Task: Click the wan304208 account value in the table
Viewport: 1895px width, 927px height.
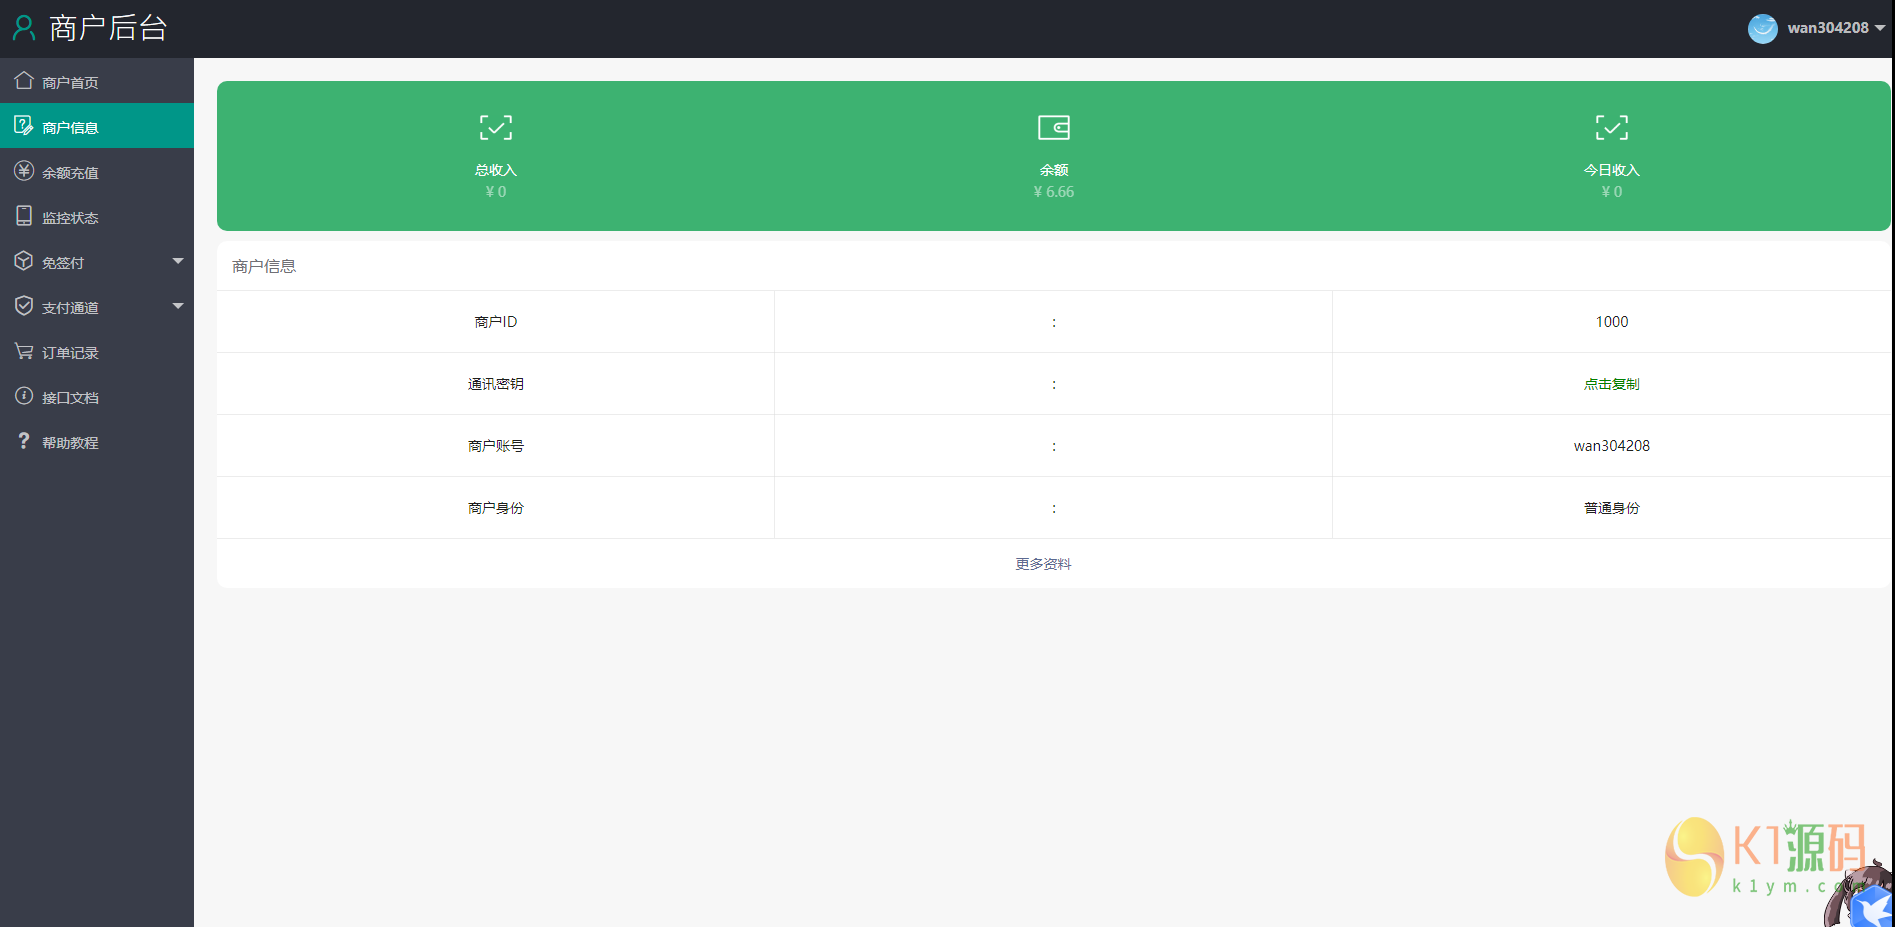Action: click(x=1612, y=446)
